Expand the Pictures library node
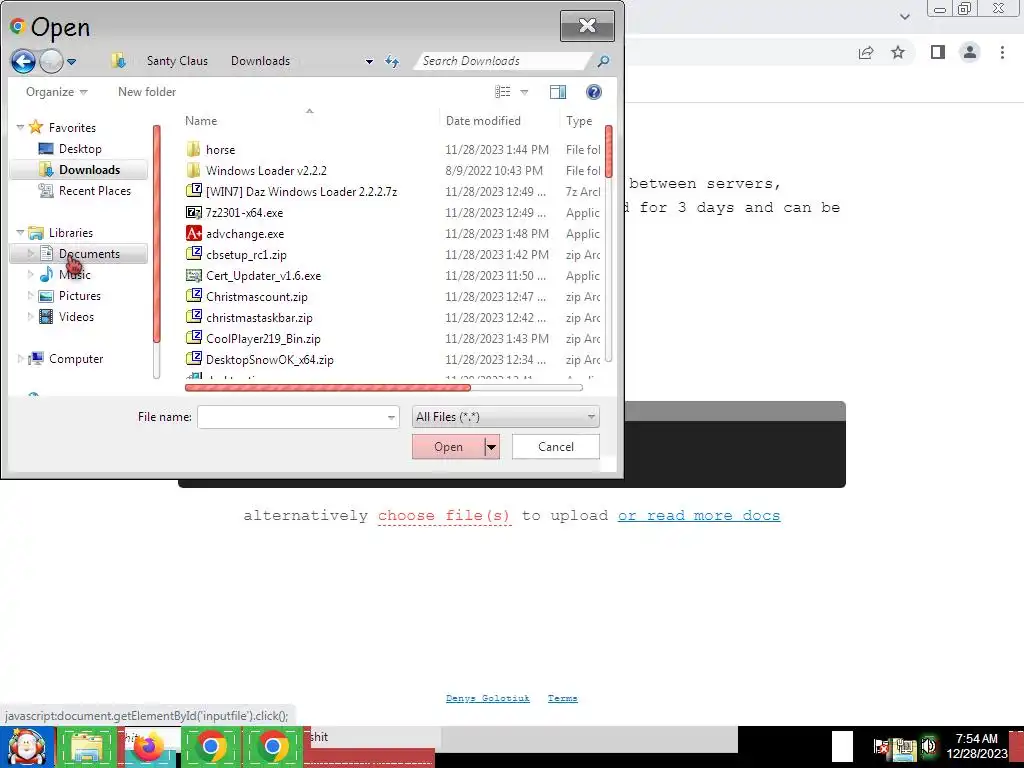This screenshot has height=768, width=1024. [x=30, y=296]
